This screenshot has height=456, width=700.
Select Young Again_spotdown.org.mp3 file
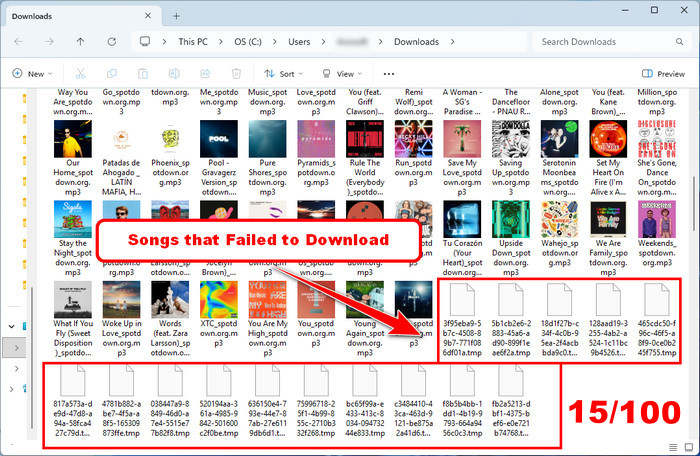click(365, 319)
